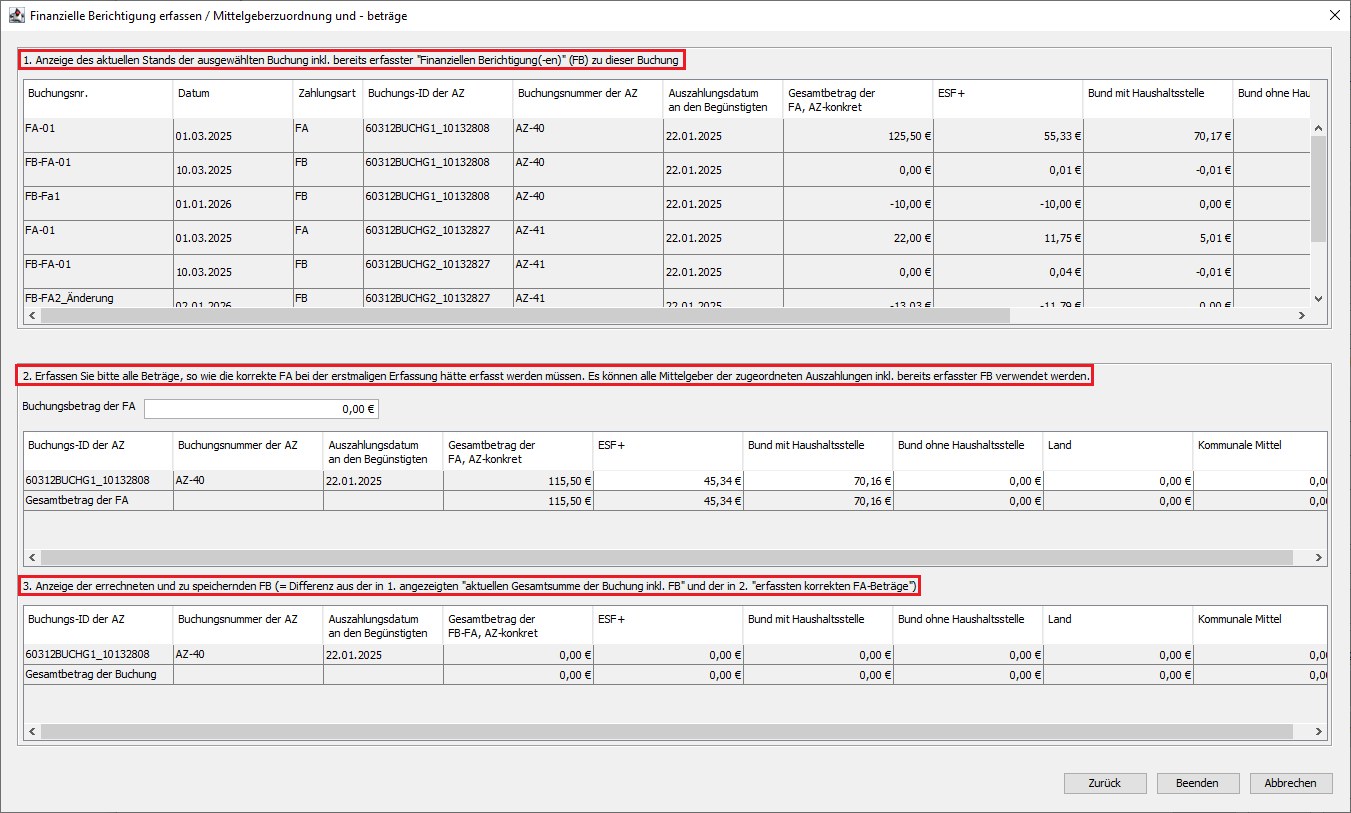Close the Finanzielle Berichtigung dialog window
1351x813 pixels.
click(x=1334, y=16)
